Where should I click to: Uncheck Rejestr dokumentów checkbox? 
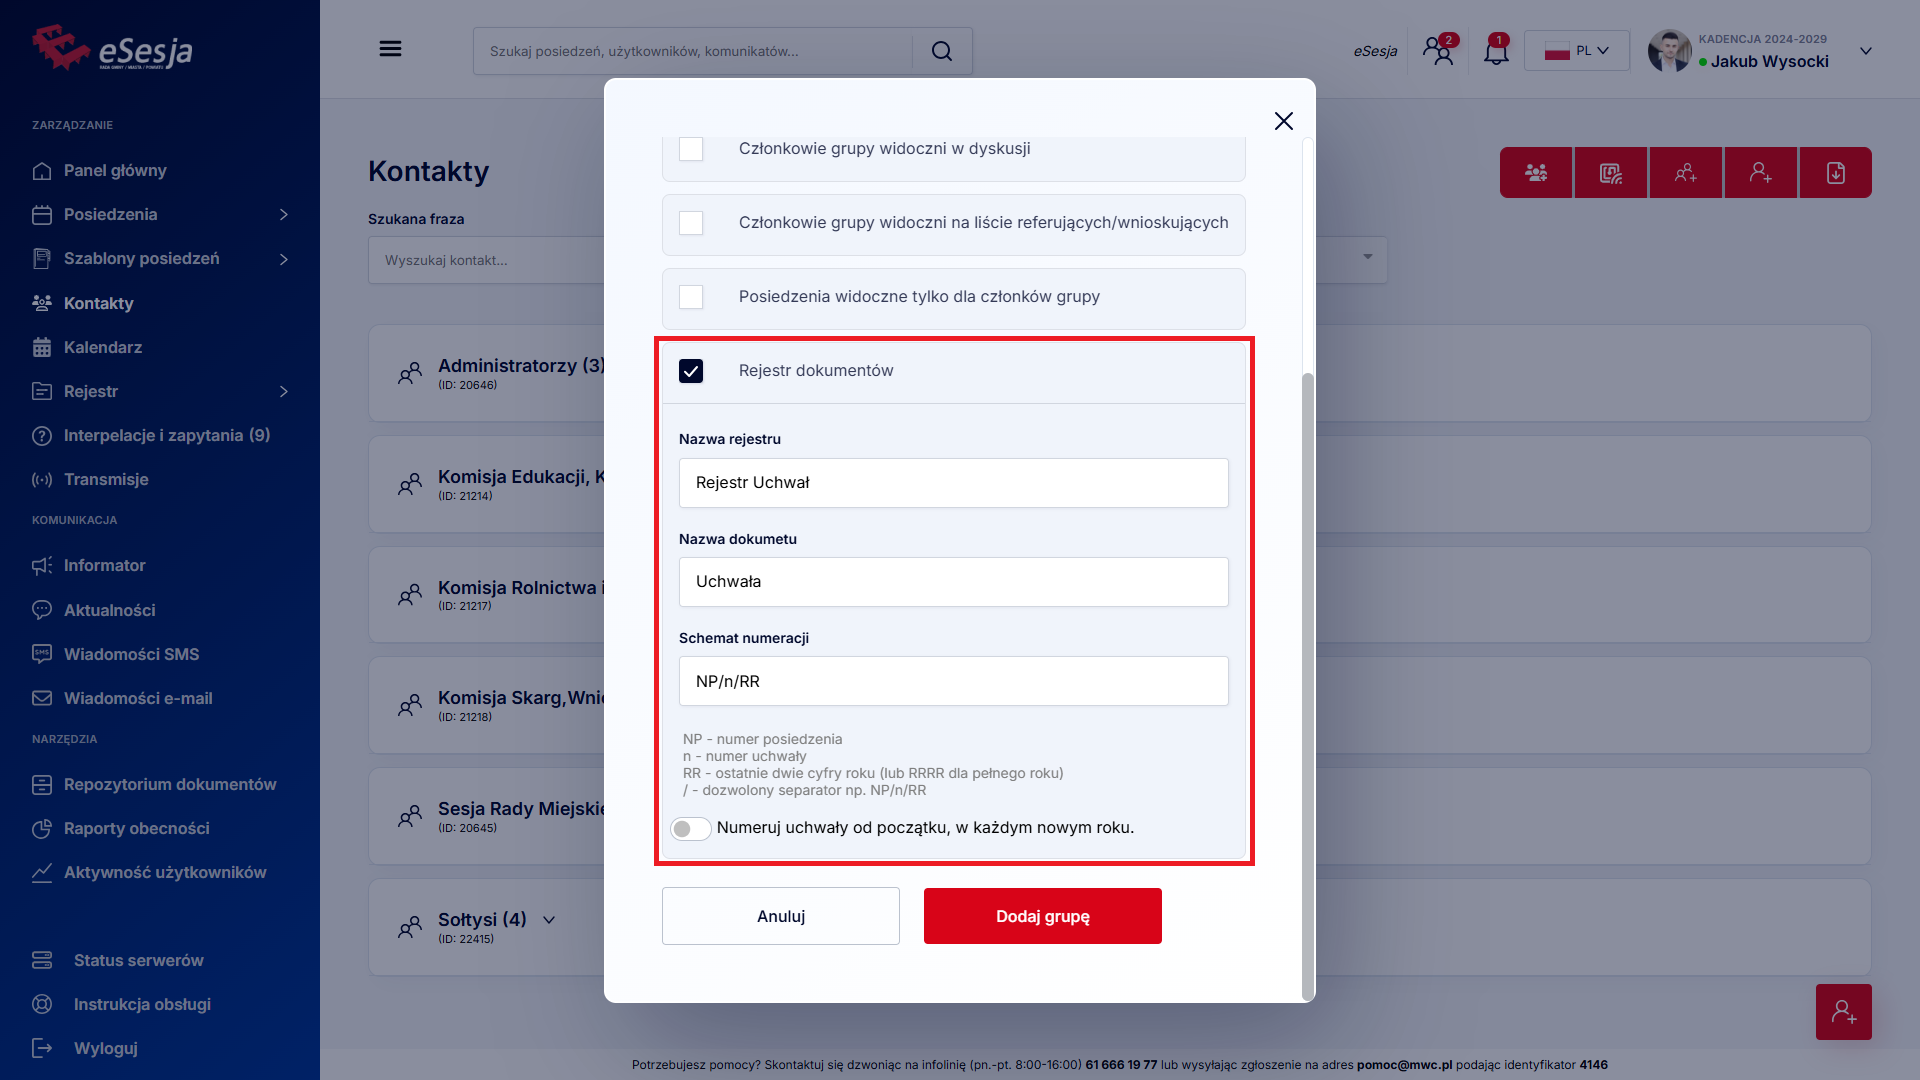(691, 371)
